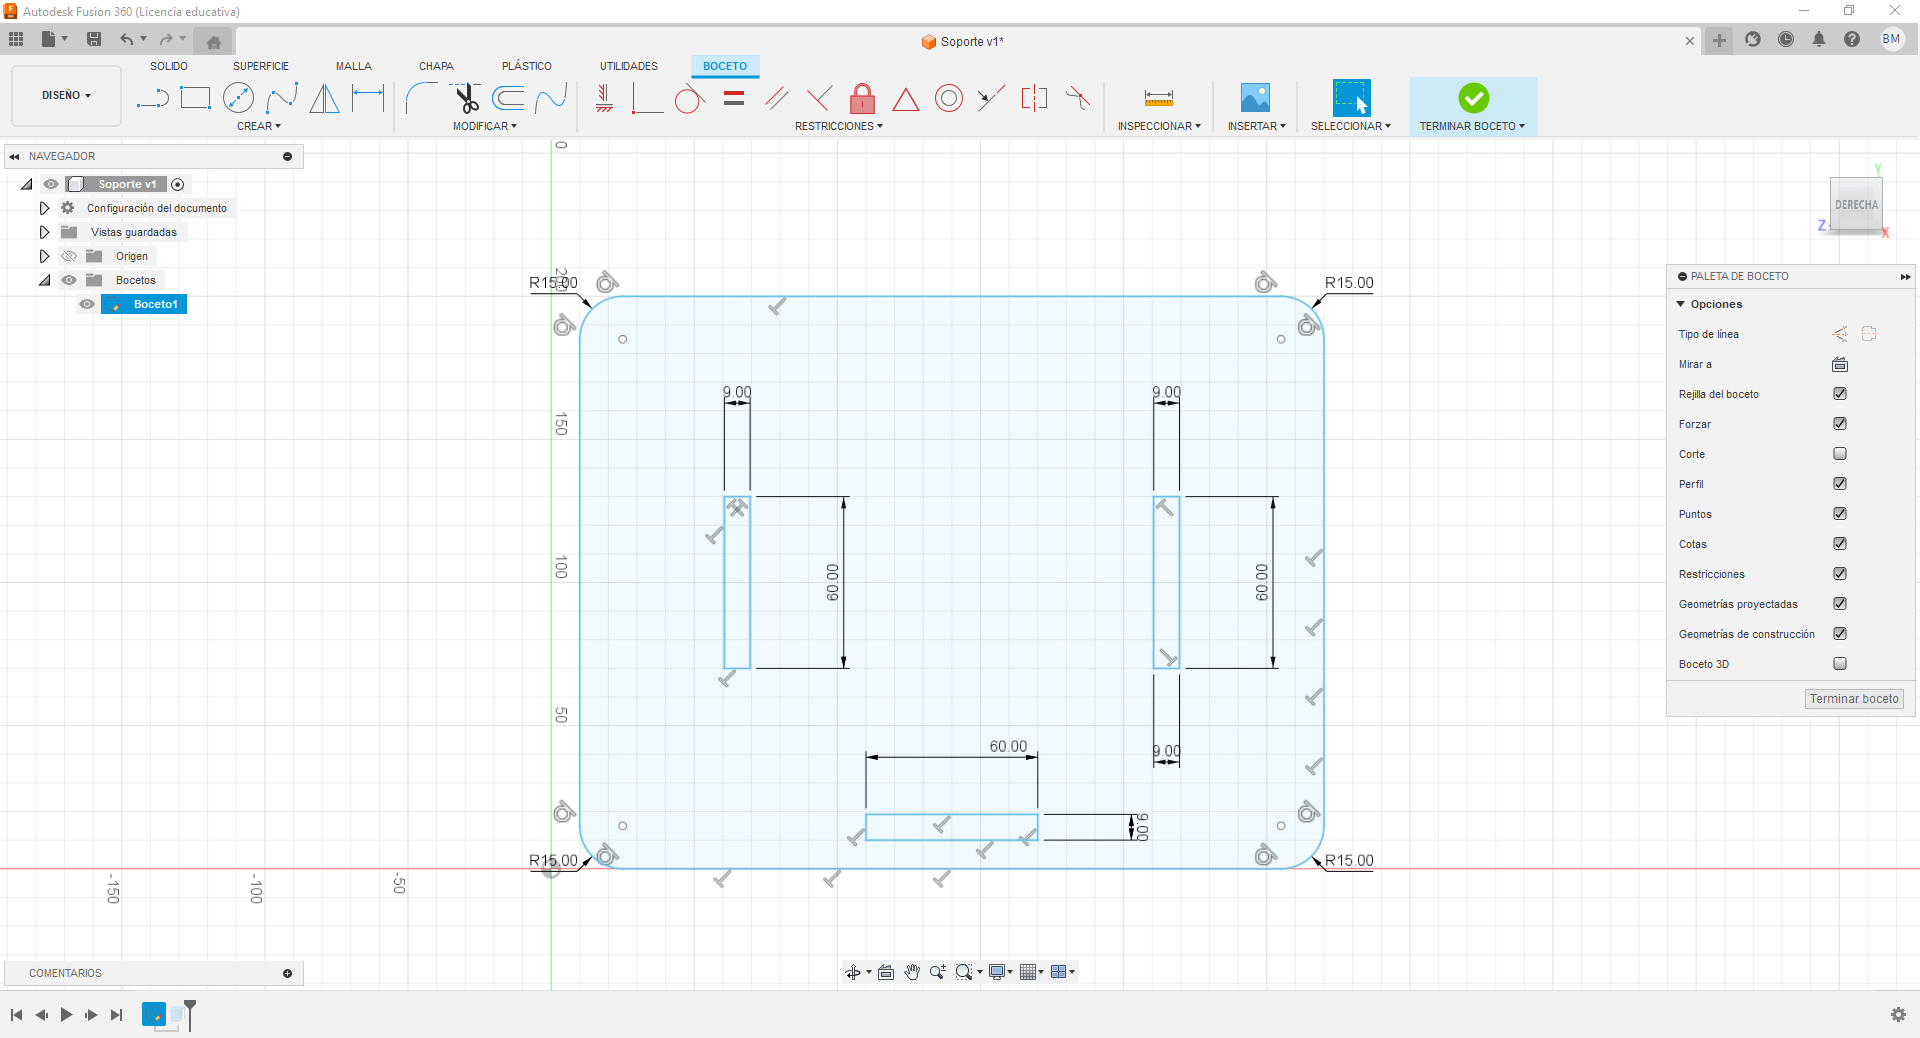
Task: Expand the Configuración del documento node
Action: (x=44, y=208)
